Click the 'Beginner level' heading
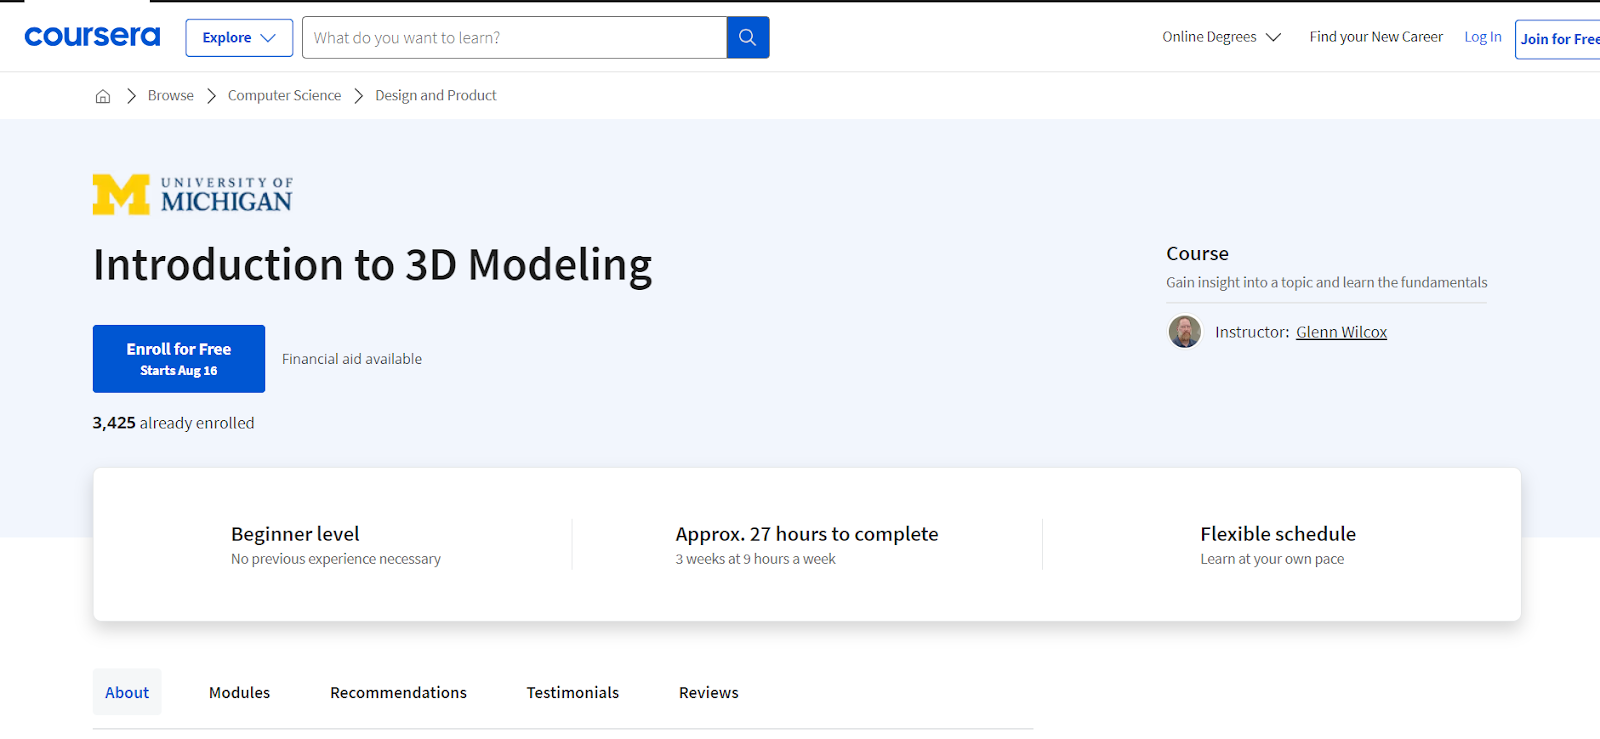This screenshot has height=739, width=1600. point(295,534)
